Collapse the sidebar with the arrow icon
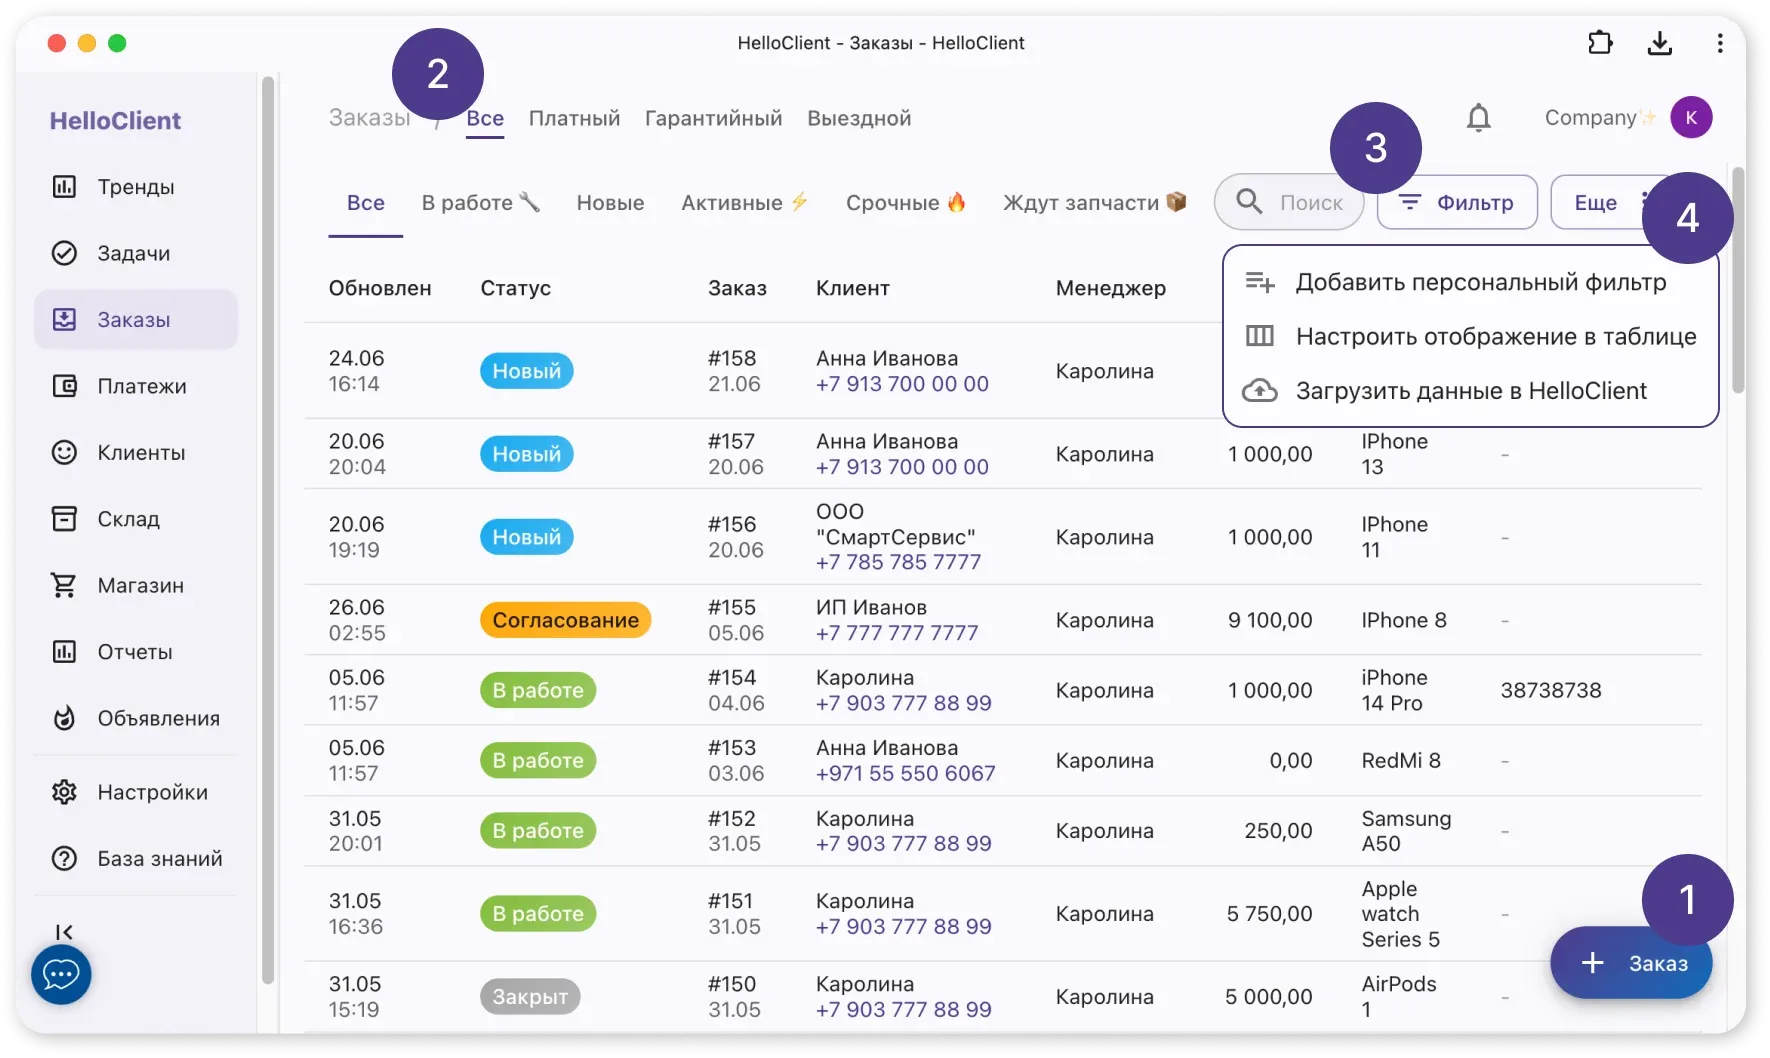This screenshot has width=1770, height=1058. 64,932
